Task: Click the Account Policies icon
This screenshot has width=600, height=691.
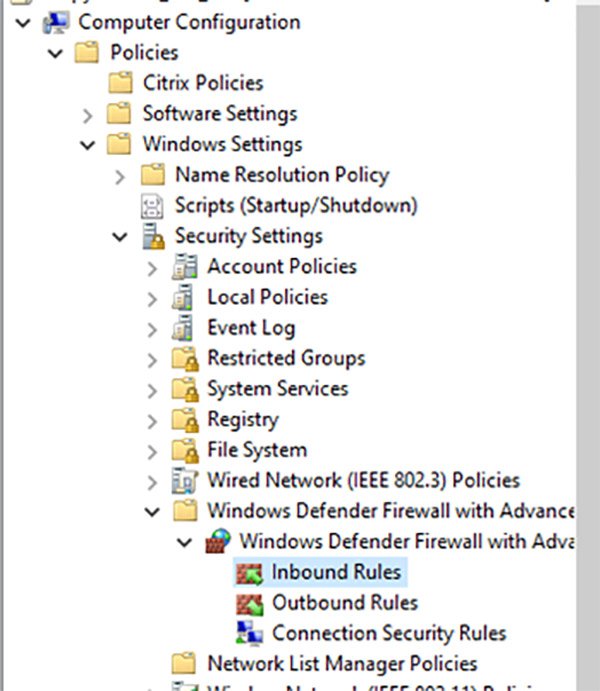Action: pyautogui.click(x=184, y=267)
